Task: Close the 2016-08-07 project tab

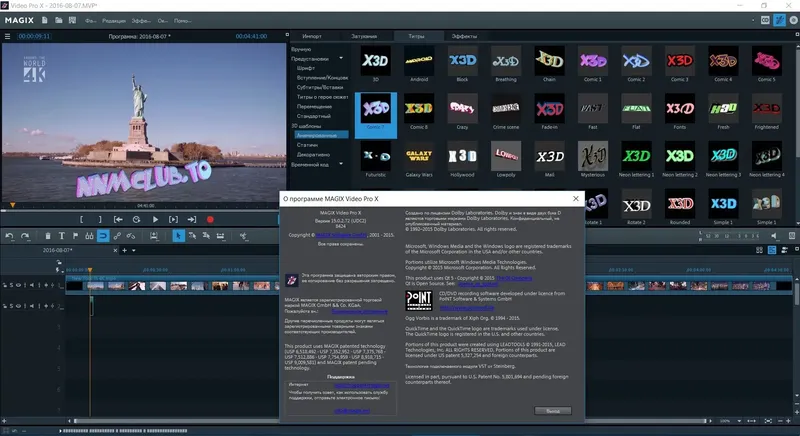Action: 115,250
